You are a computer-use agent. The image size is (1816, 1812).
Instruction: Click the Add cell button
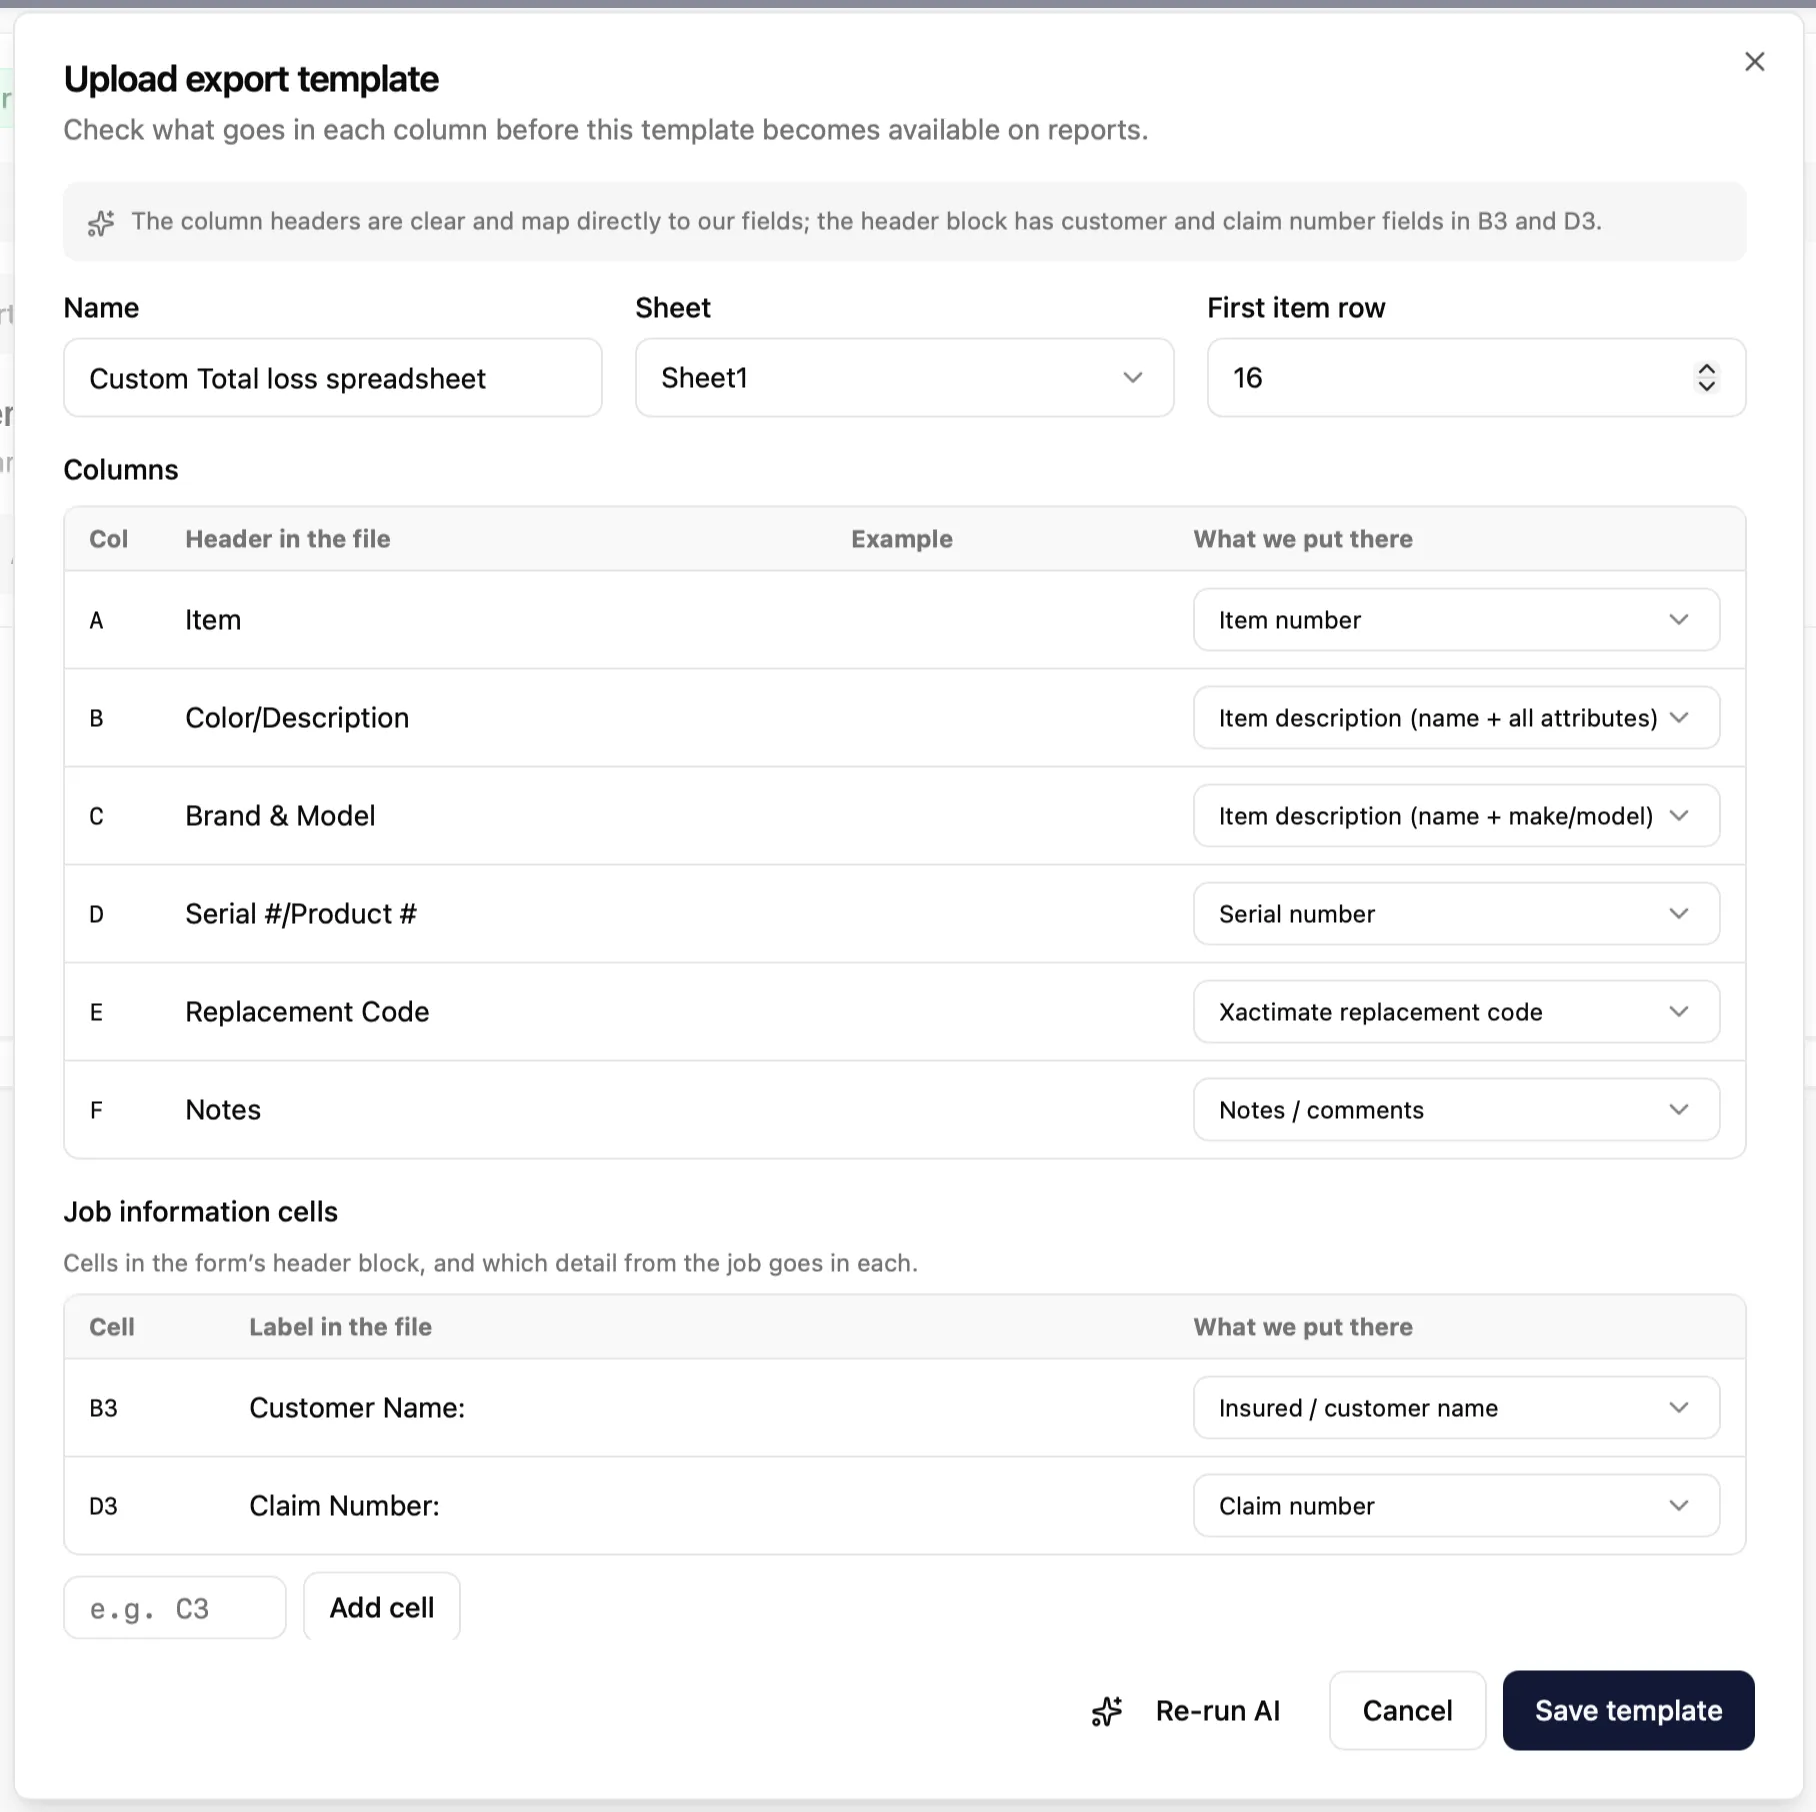pos(382,1607)
